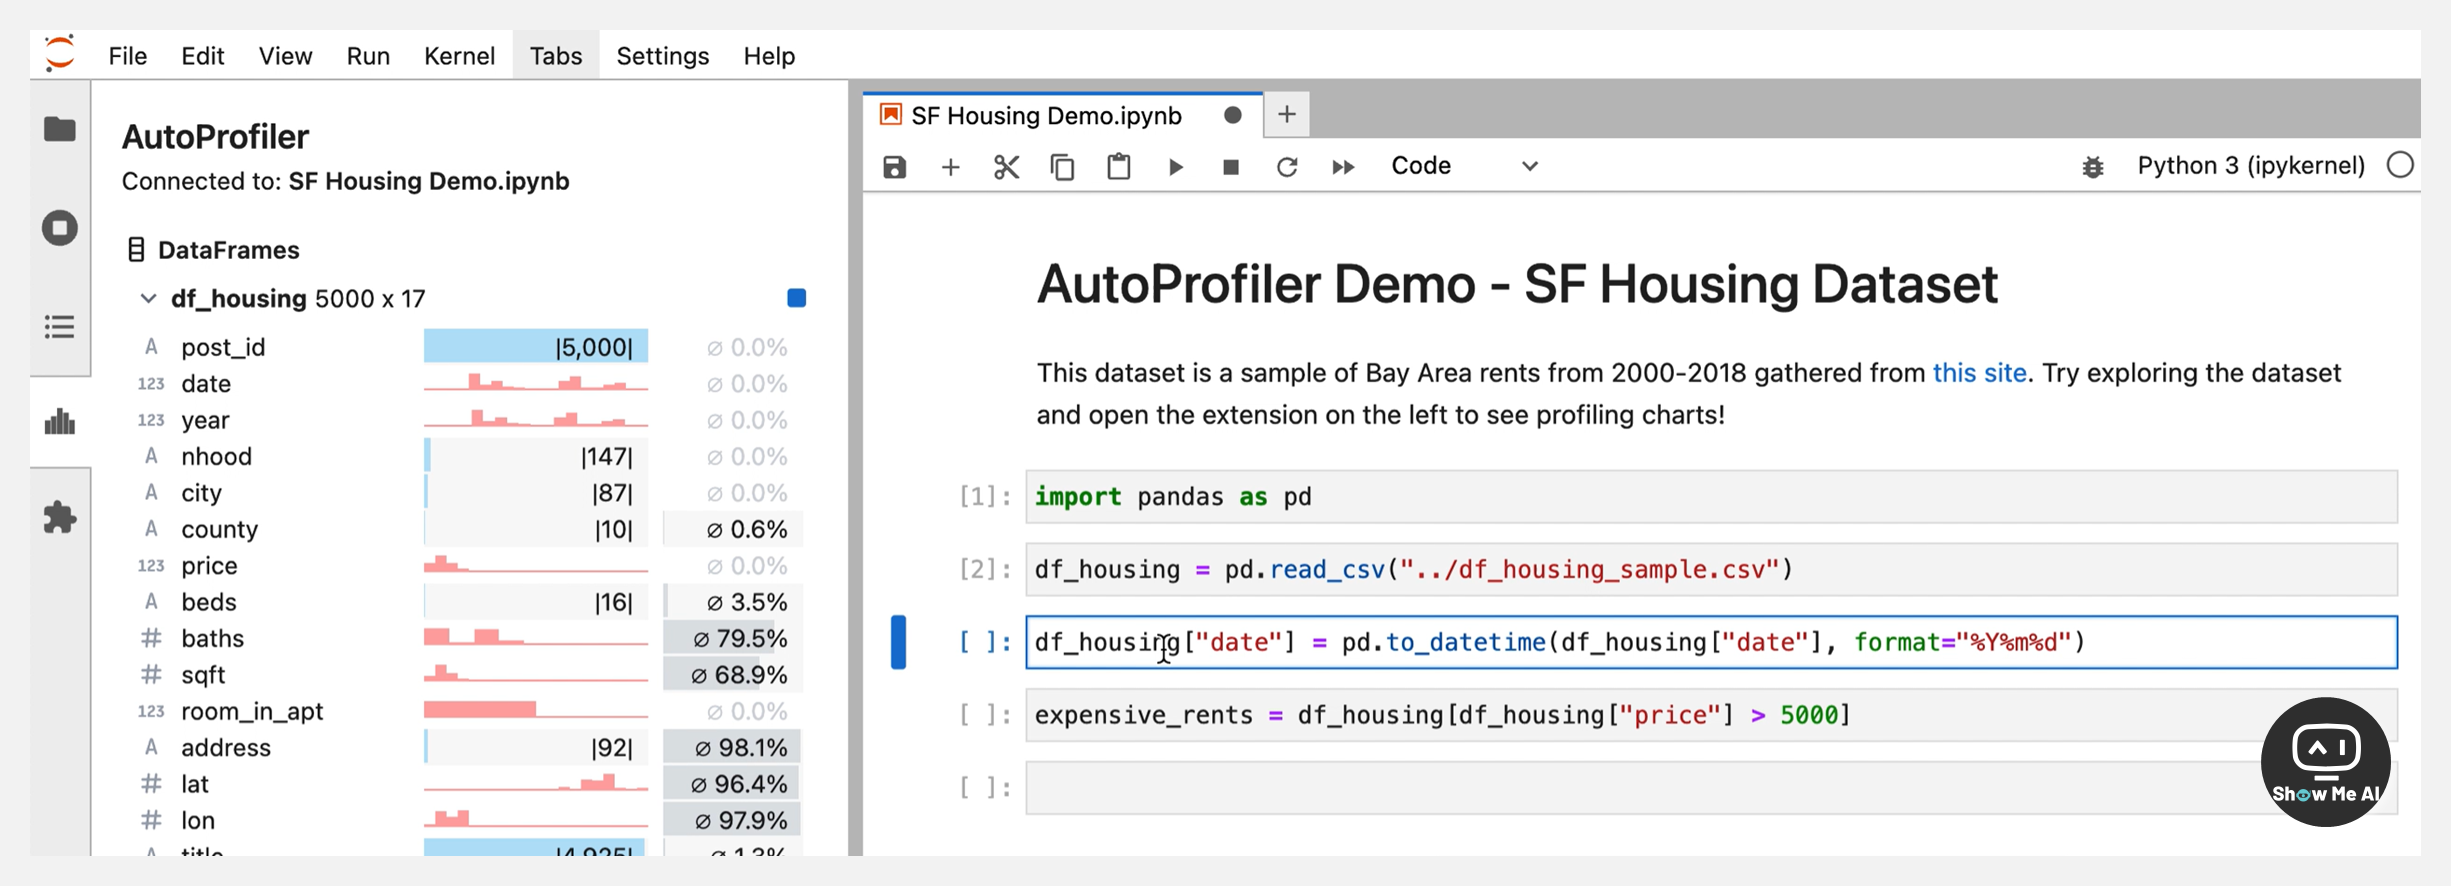Open the extension manager puzzle icon
The image size is (2451, 886).
click(60, 517)
